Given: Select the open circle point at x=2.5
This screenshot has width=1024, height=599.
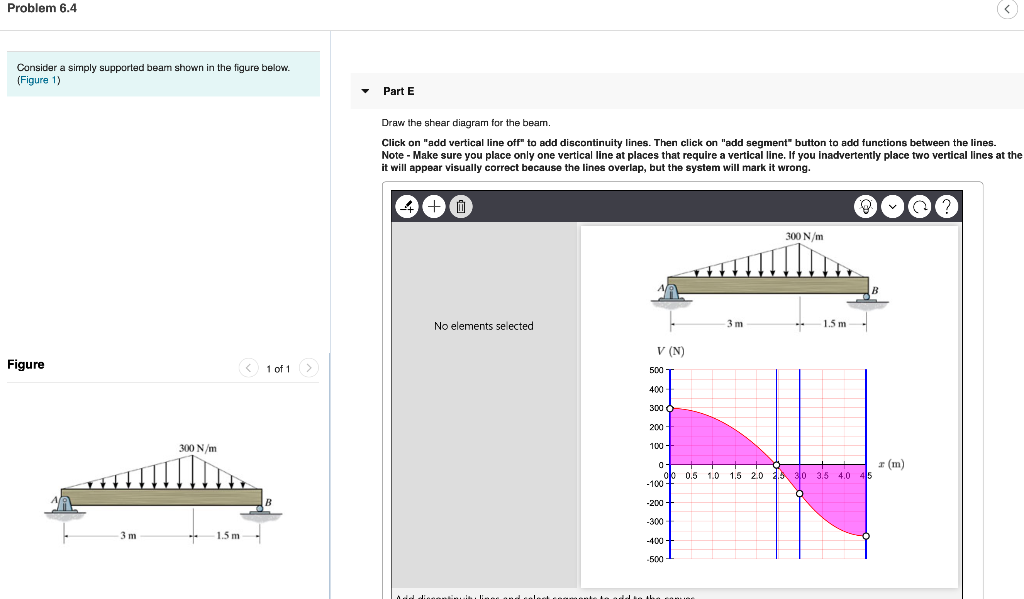Looking at the screenshot, I should click(x=776, y=465).
